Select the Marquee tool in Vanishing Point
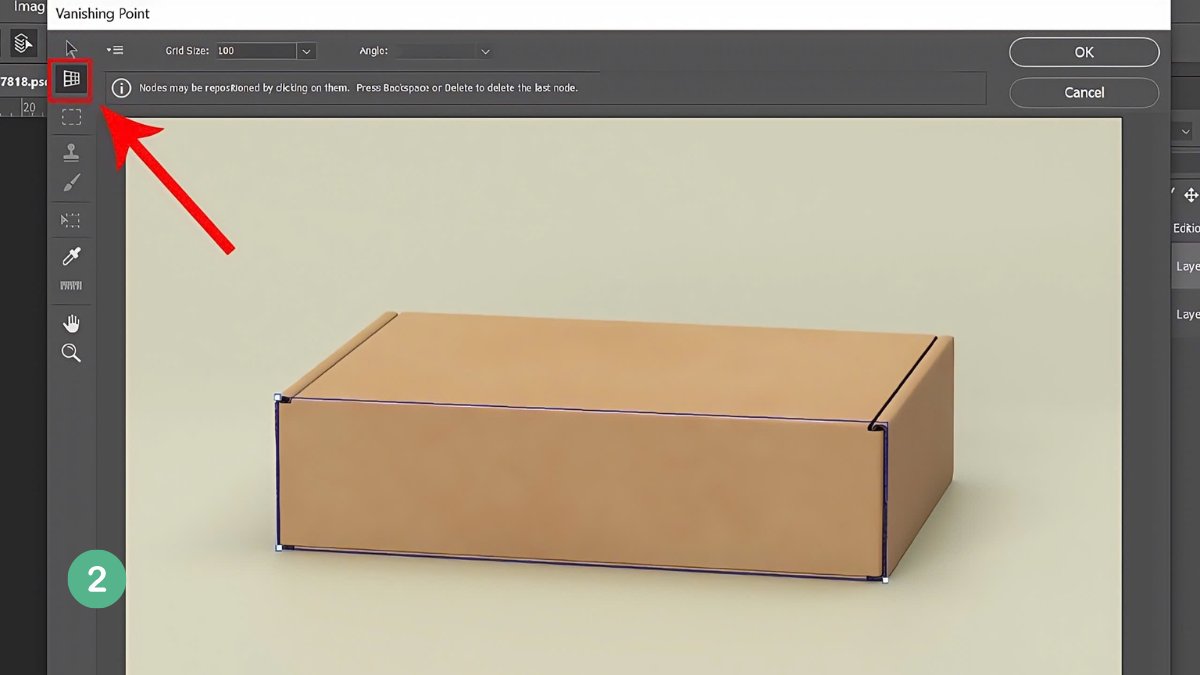 coord(71,118)
